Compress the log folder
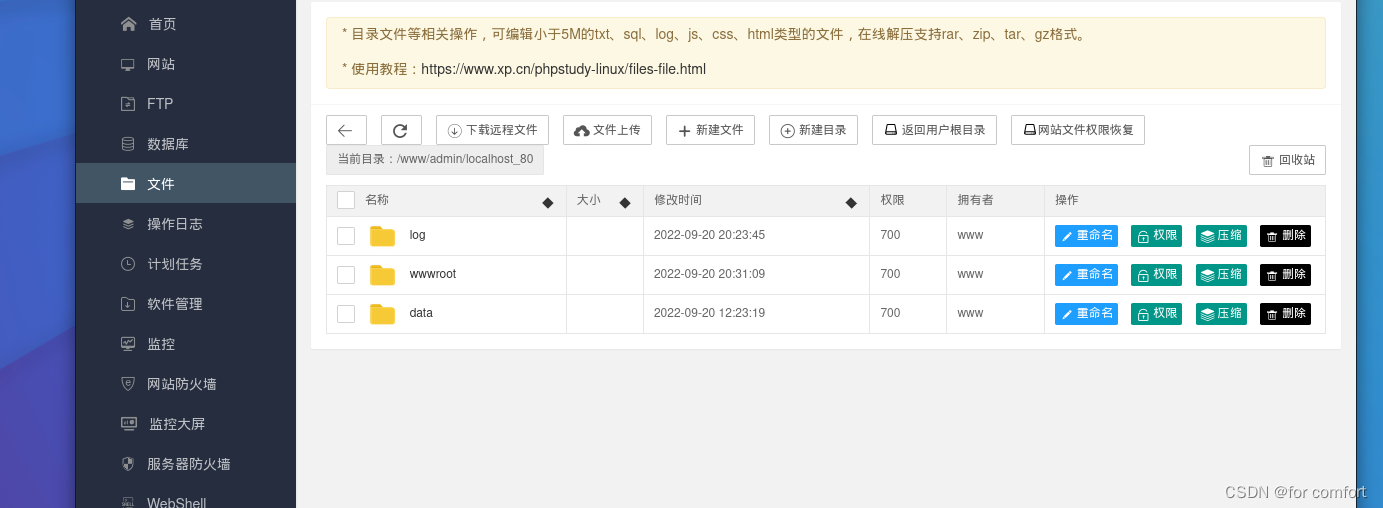1383x508 pixels. (1221, 236)
